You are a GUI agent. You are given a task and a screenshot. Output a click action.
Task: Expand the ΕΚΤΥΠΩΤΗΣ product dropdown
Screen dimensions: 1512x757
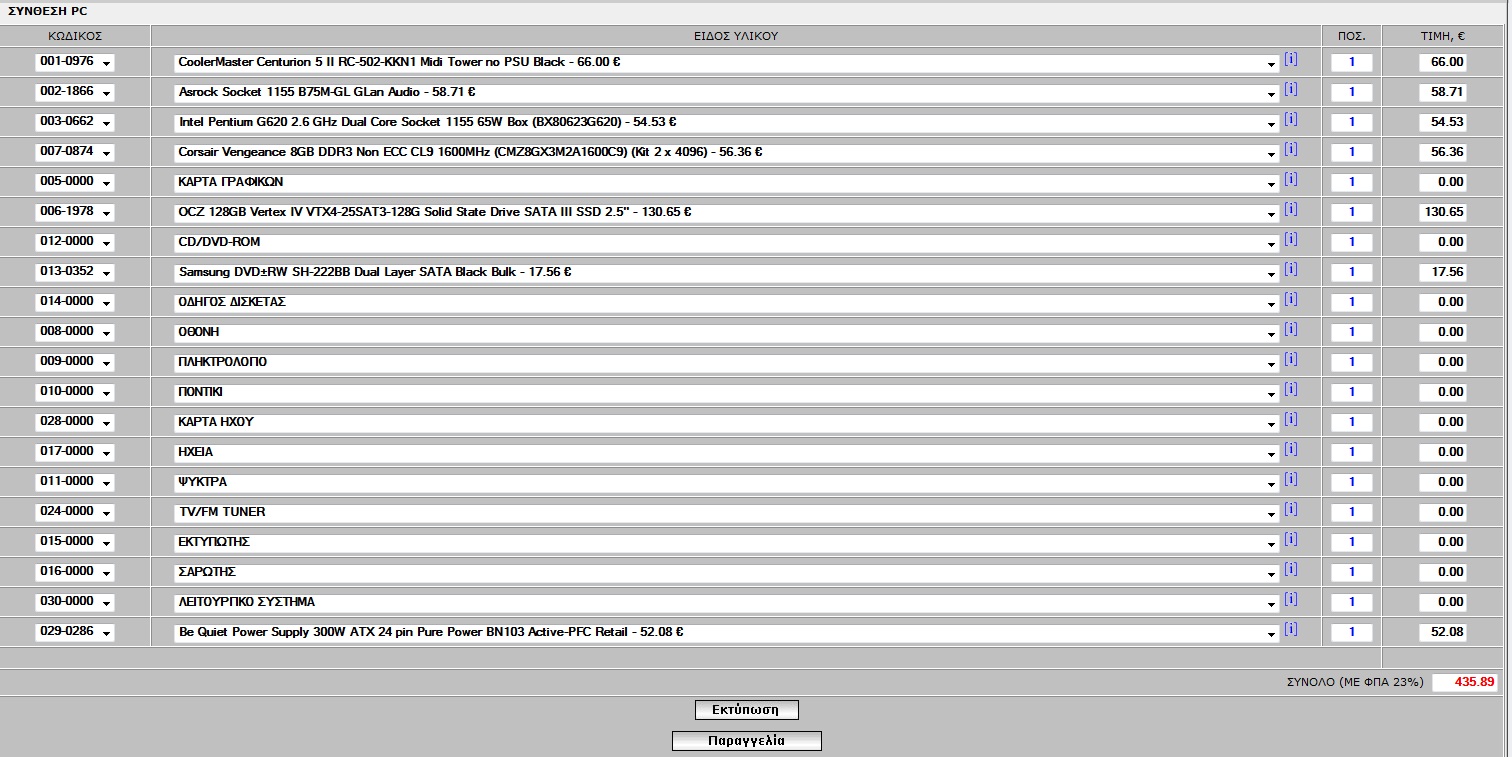point(727,542)
